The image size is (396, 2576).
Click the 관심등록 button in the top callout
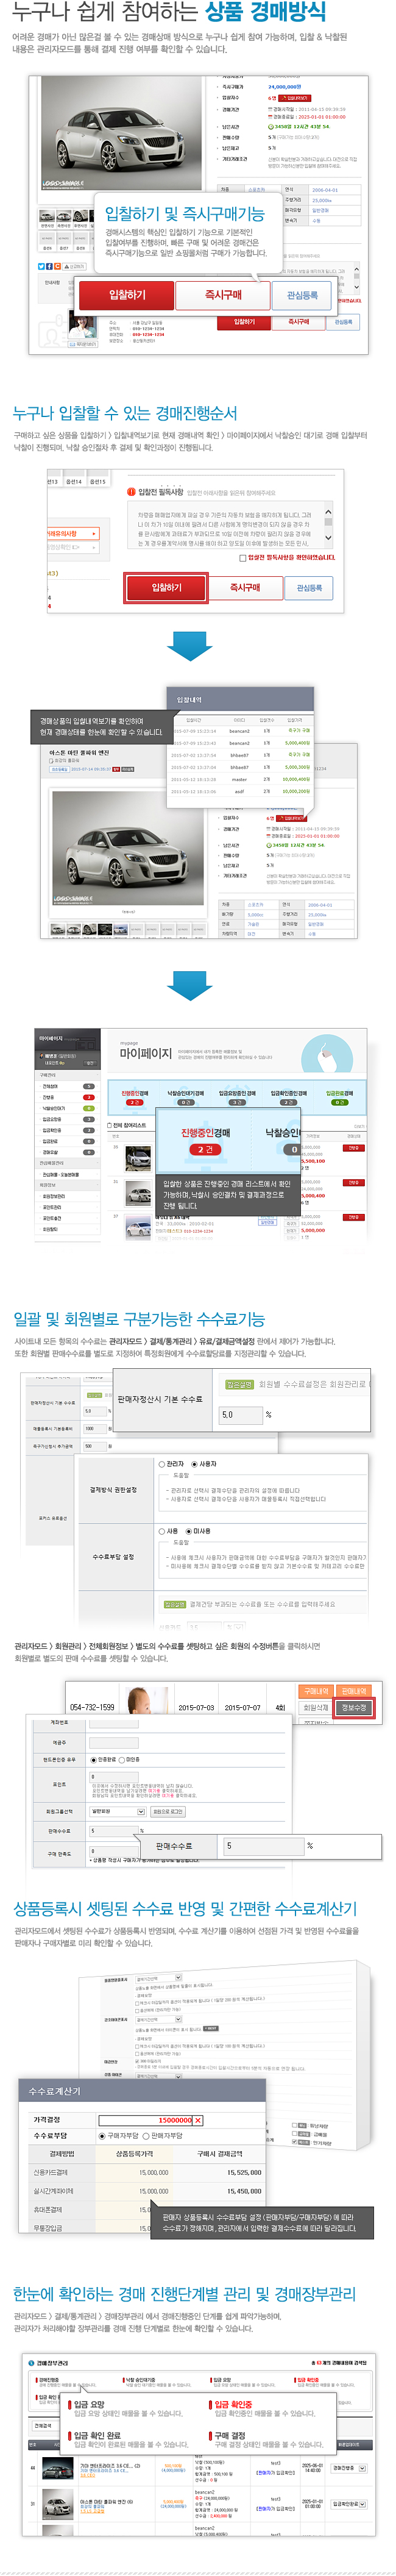coord(302,295)
